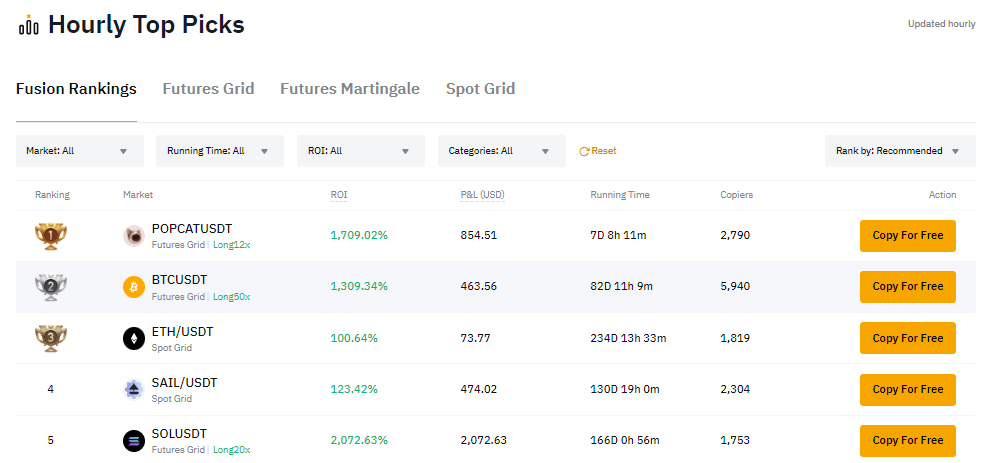Expand the Categories: All dropdown
This screenshot has height=463, width=1002.
(501, 151)
